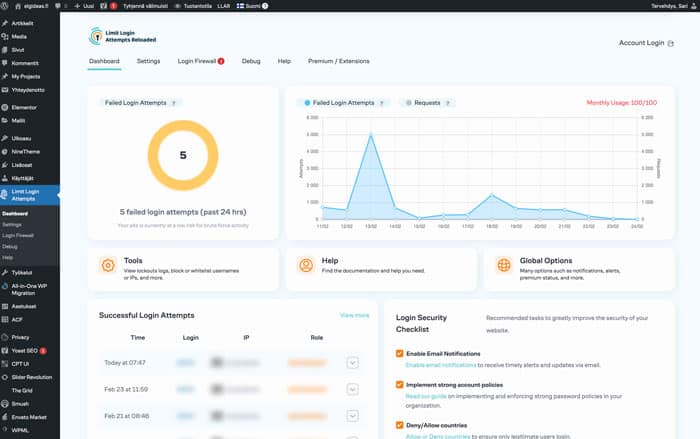
Task: Click the WordPress logo in admin bar
Action: [5, 6]
